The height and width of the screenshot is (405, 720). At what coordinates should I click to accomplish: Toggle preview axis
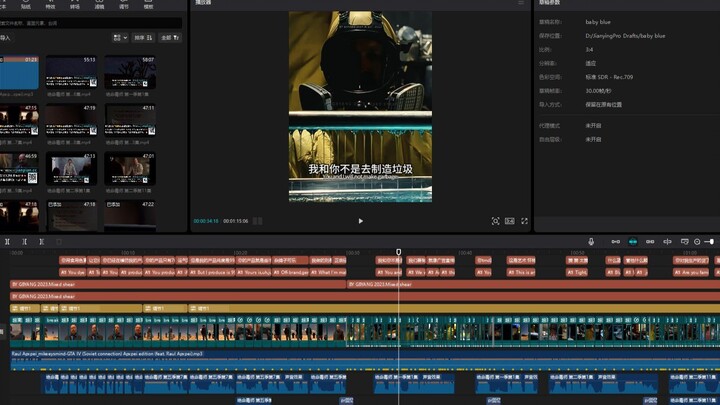click(667, 242)
